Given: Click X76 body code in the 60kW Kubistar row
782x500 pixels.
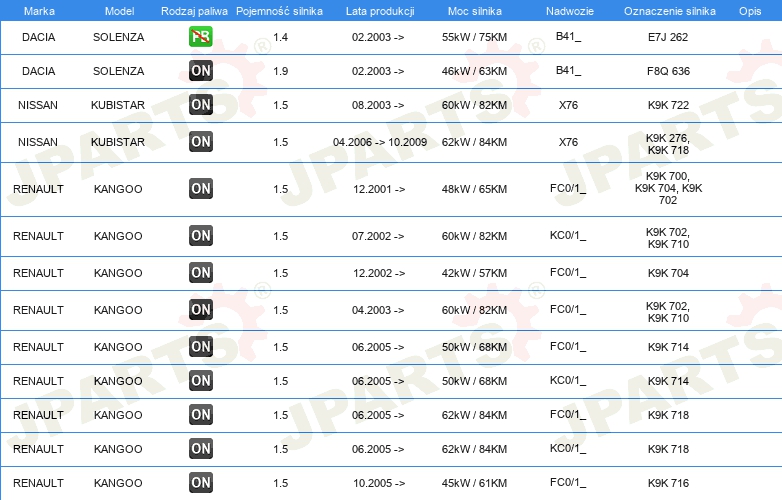Looking at the screenshot, I should [x=568, y=105].
